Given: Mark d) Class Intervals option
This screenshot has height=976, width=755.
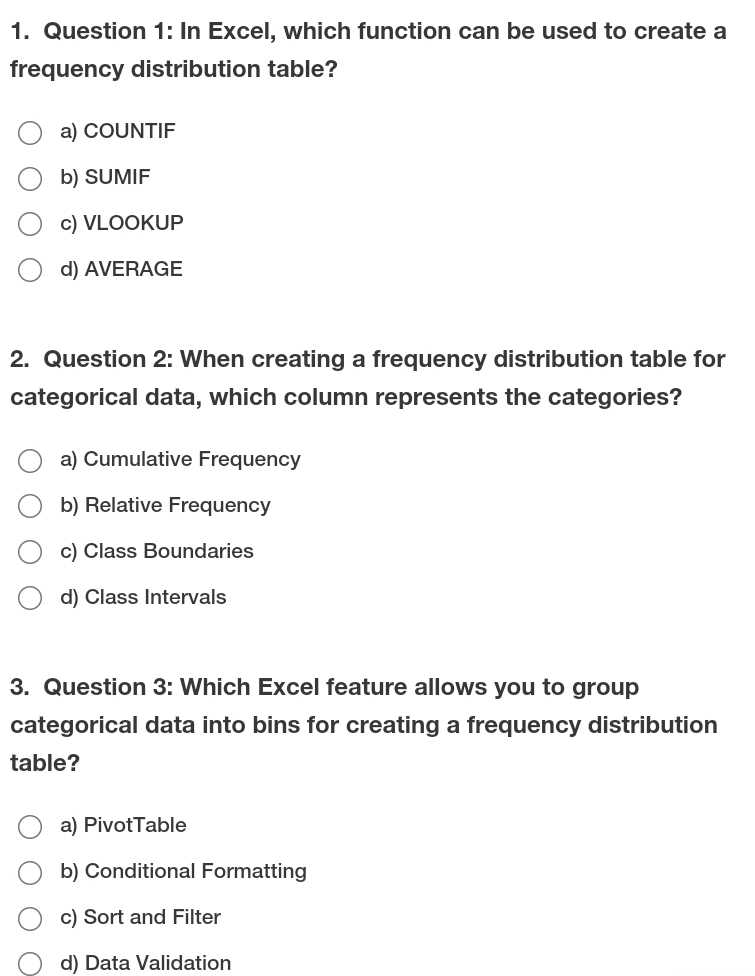Looking at the screenshot, I should click(30, 598).
